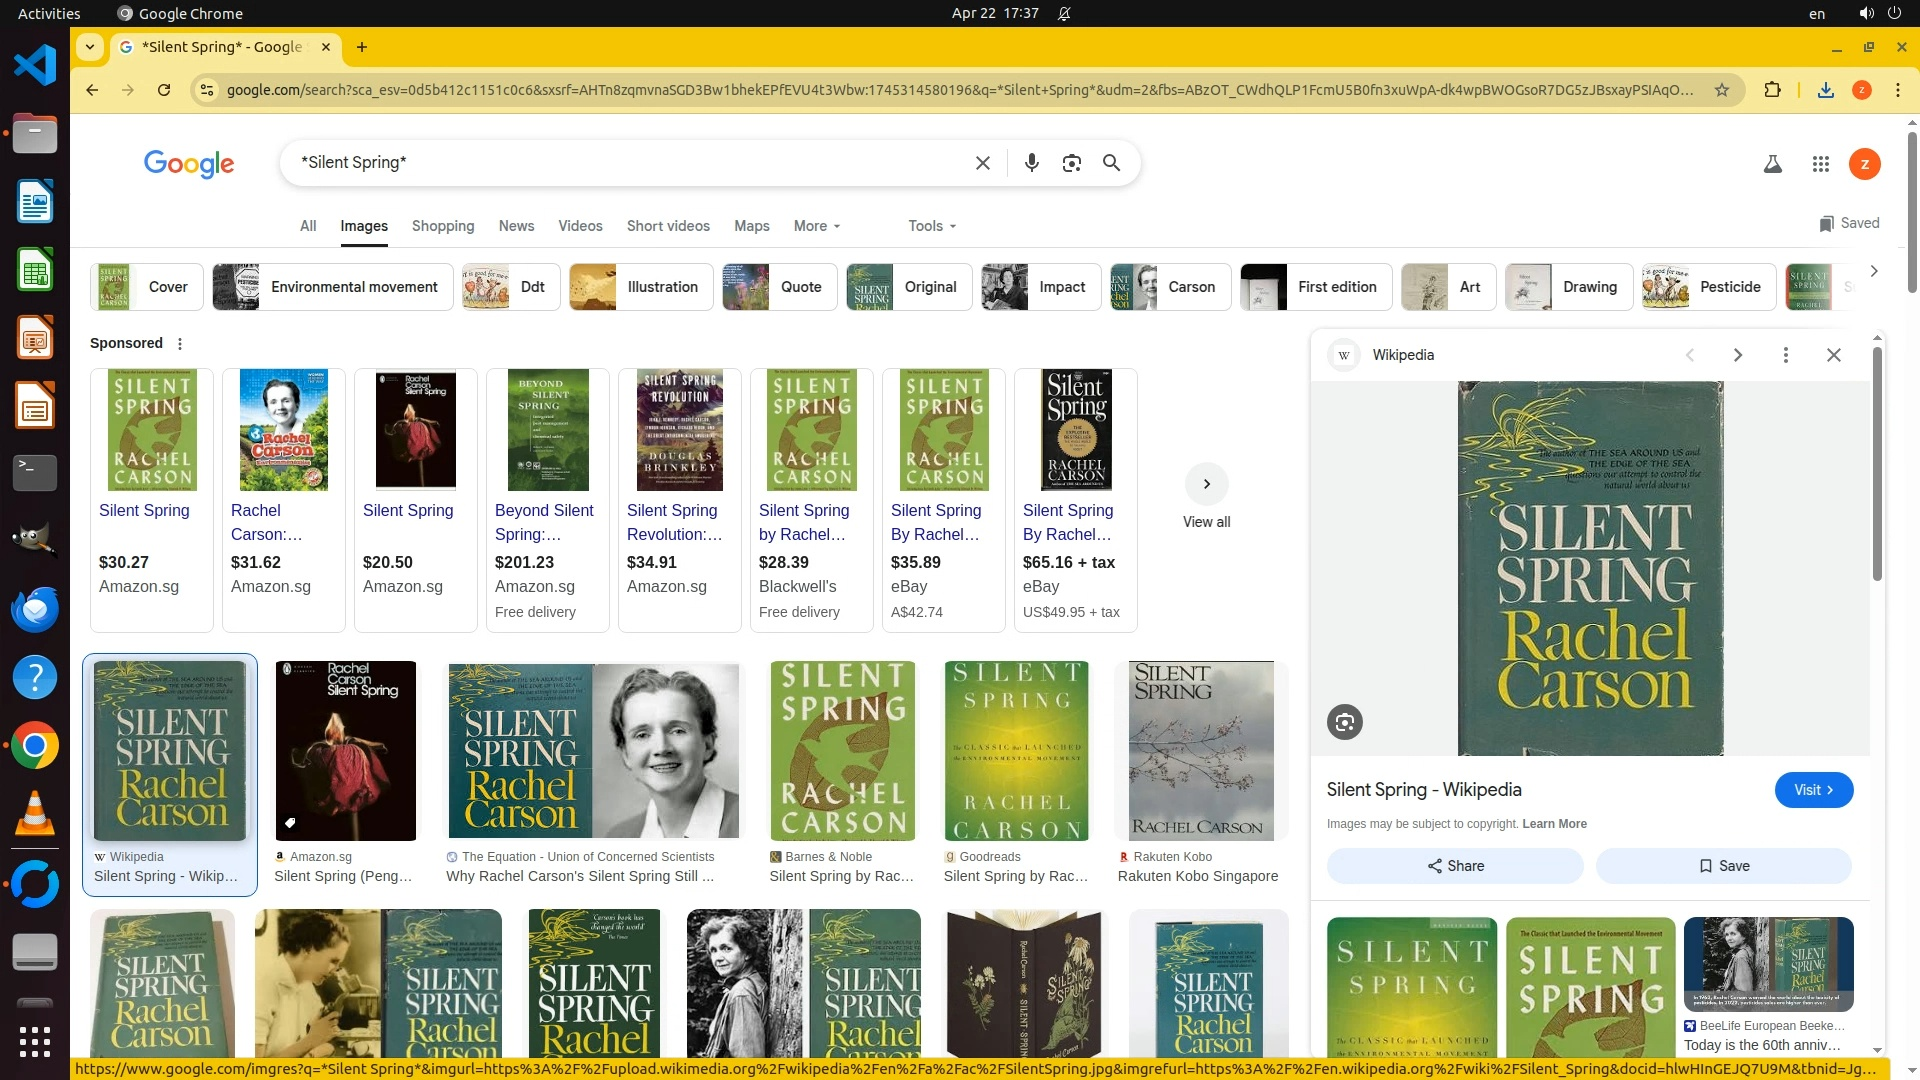
Task: Start voice search with microphone icon
Action: pos(1031,163)
